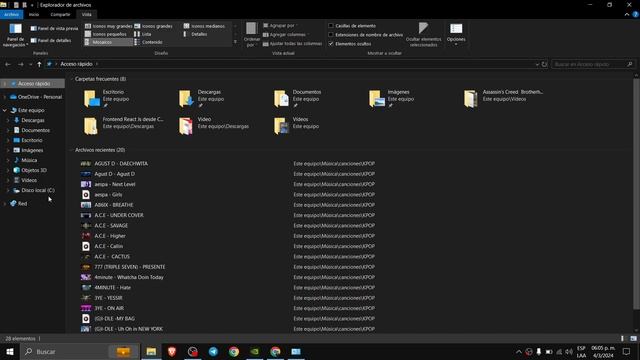Select aespa - Next Level file
The image size is (640, 360).
pyautogui.click(x=115, y=184)
